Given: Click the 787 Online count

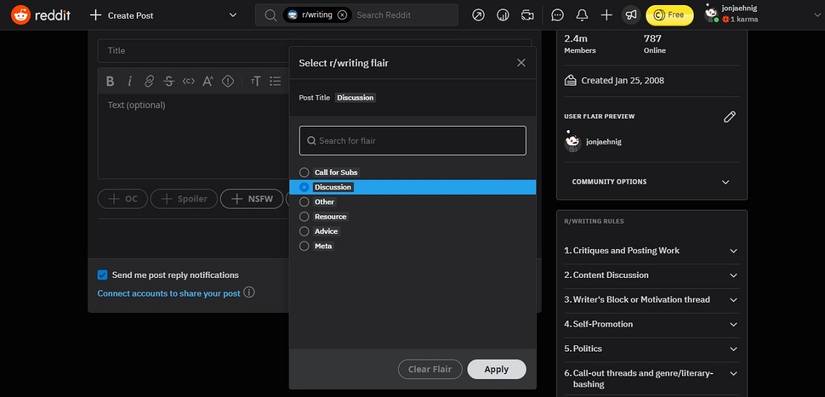Looking at the screenshot, I should pyautogui.click(x=655, y=44).
